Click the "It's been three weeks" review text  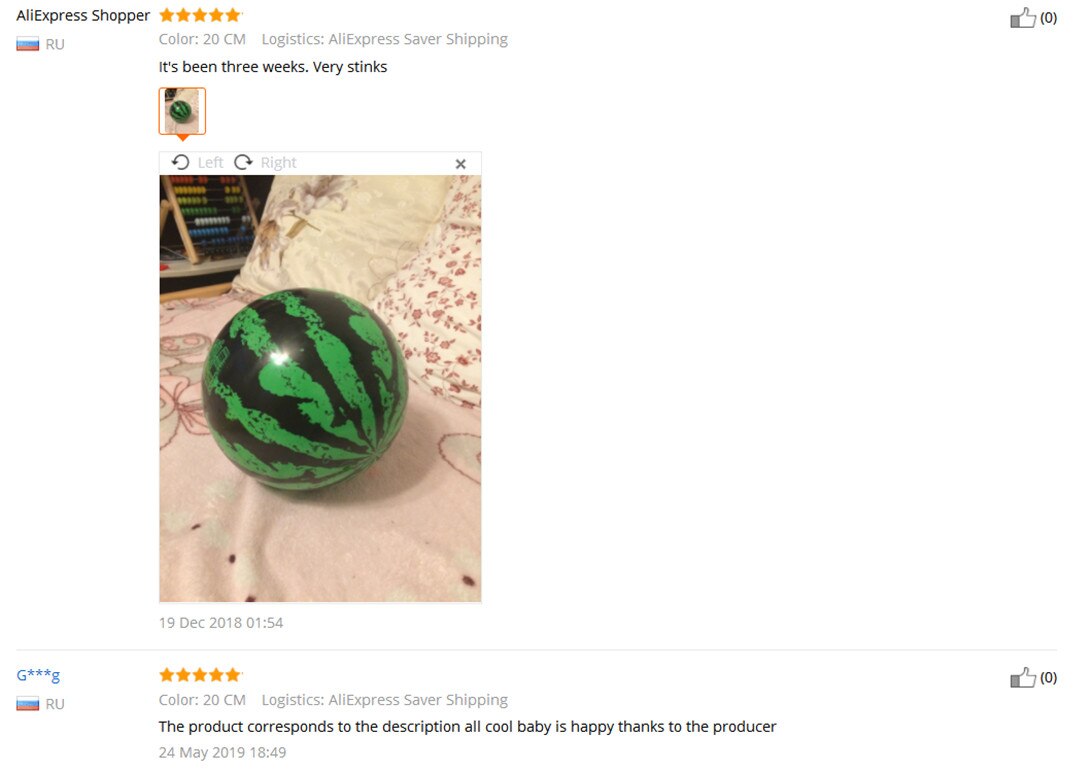(273, 67)
